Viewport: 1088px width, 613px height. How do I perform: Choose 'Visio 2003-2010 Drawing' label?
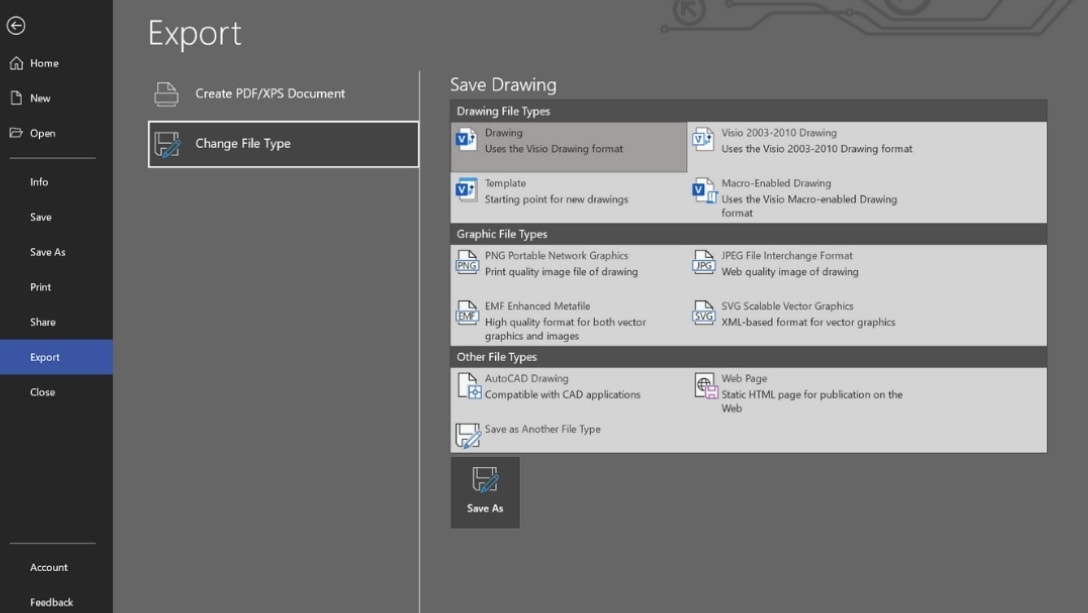tap(779, 133)
